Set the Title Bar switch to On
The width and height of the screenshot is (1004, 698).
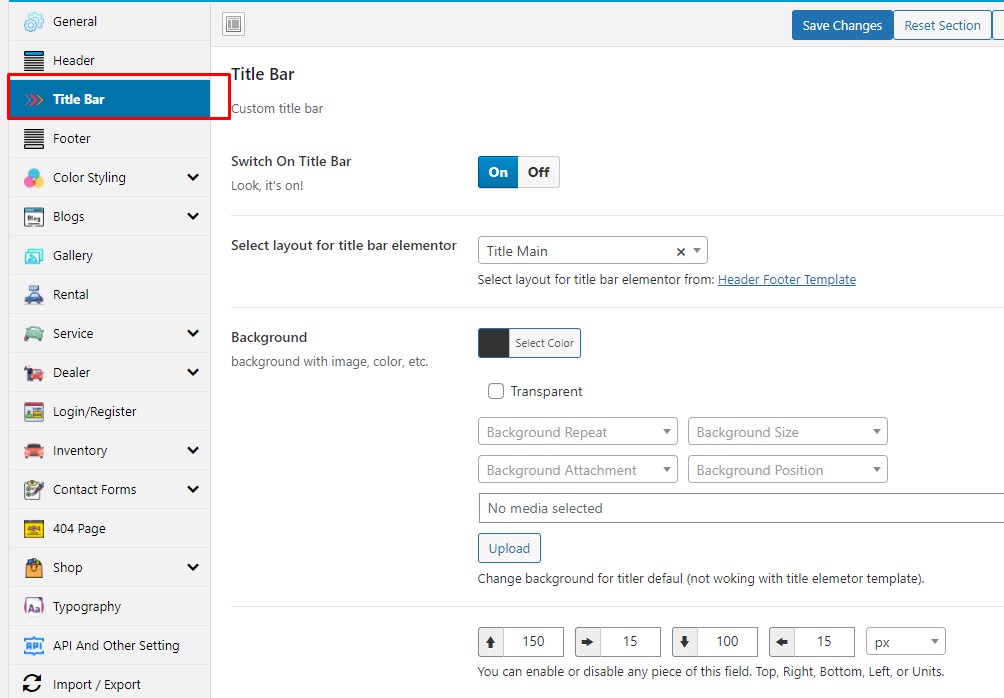click(498, 172)
